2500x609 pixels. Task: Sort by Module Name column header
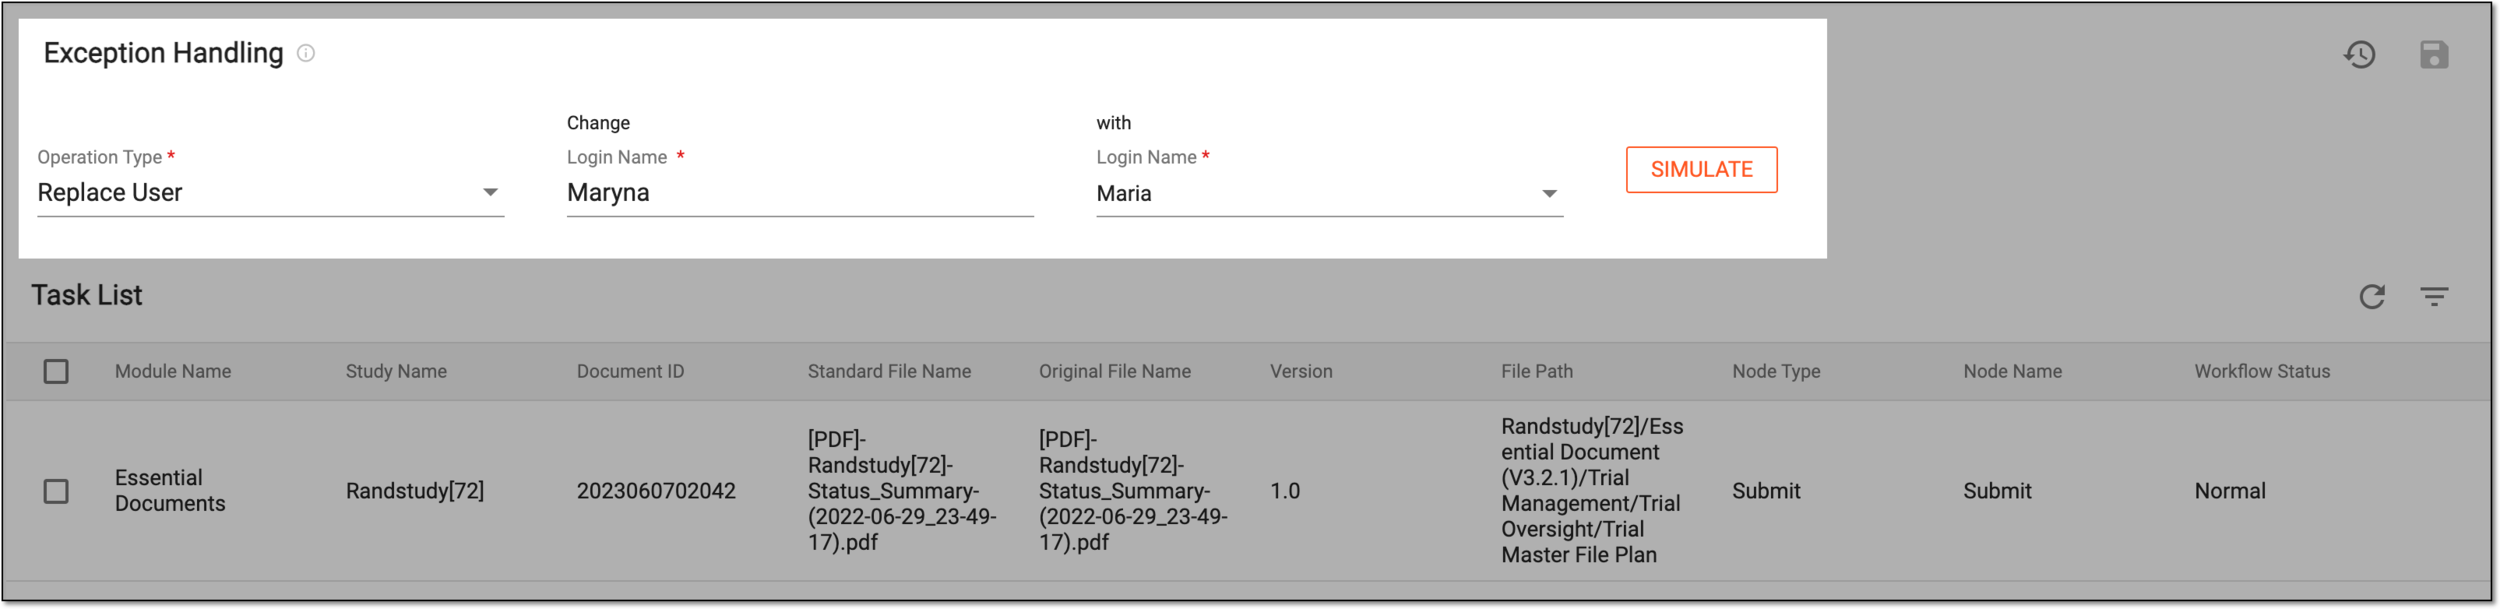coord(173,371)
